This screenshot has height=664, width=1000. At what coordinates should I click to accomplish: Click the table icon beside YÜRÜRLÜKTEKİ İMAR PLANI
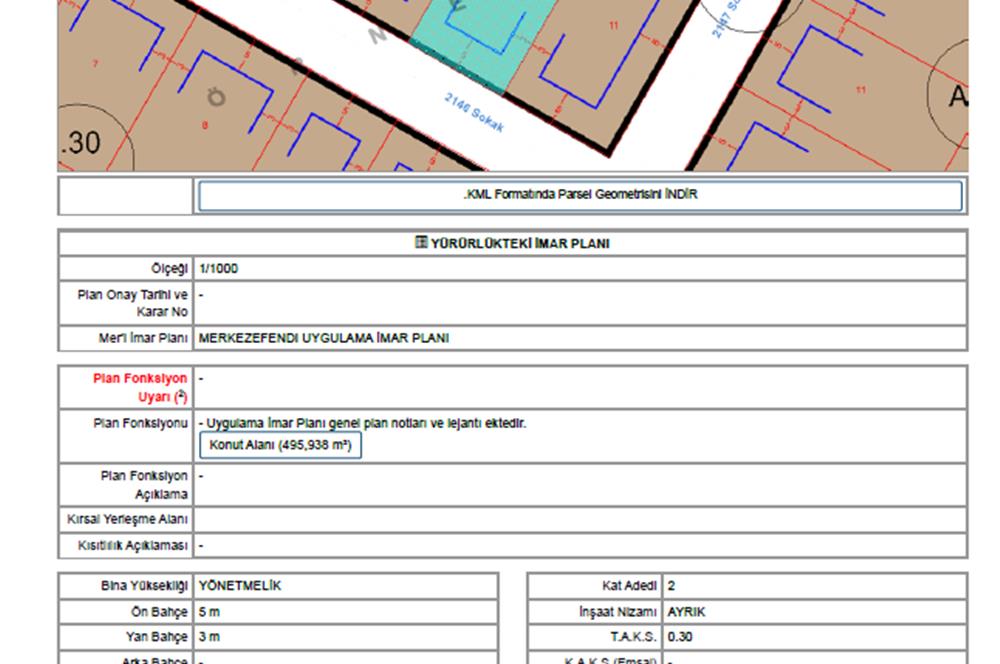(421, 243)
